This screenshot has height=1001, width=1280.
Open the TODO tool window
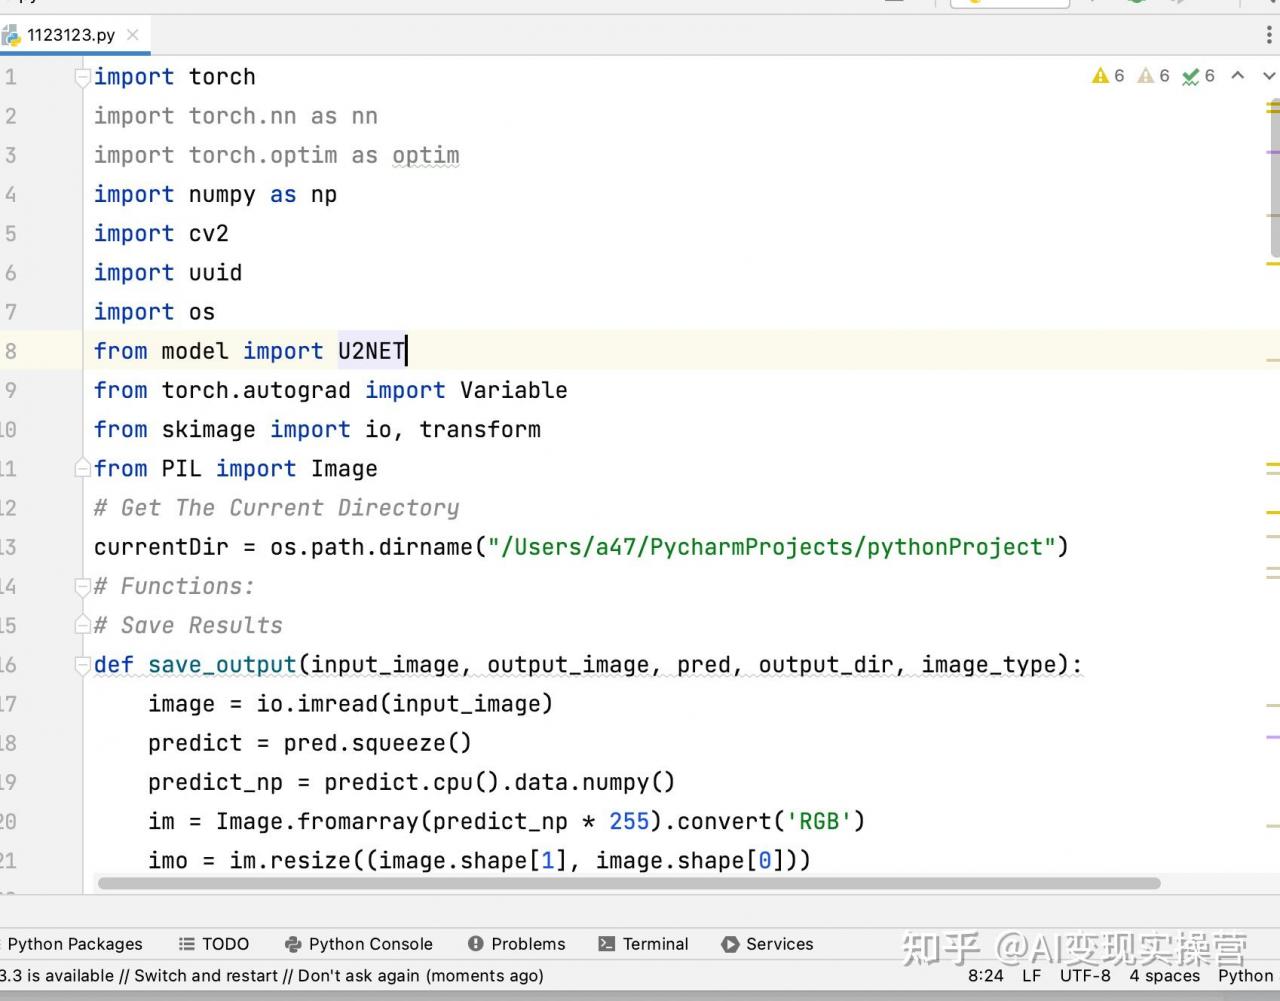pos(214,944)
